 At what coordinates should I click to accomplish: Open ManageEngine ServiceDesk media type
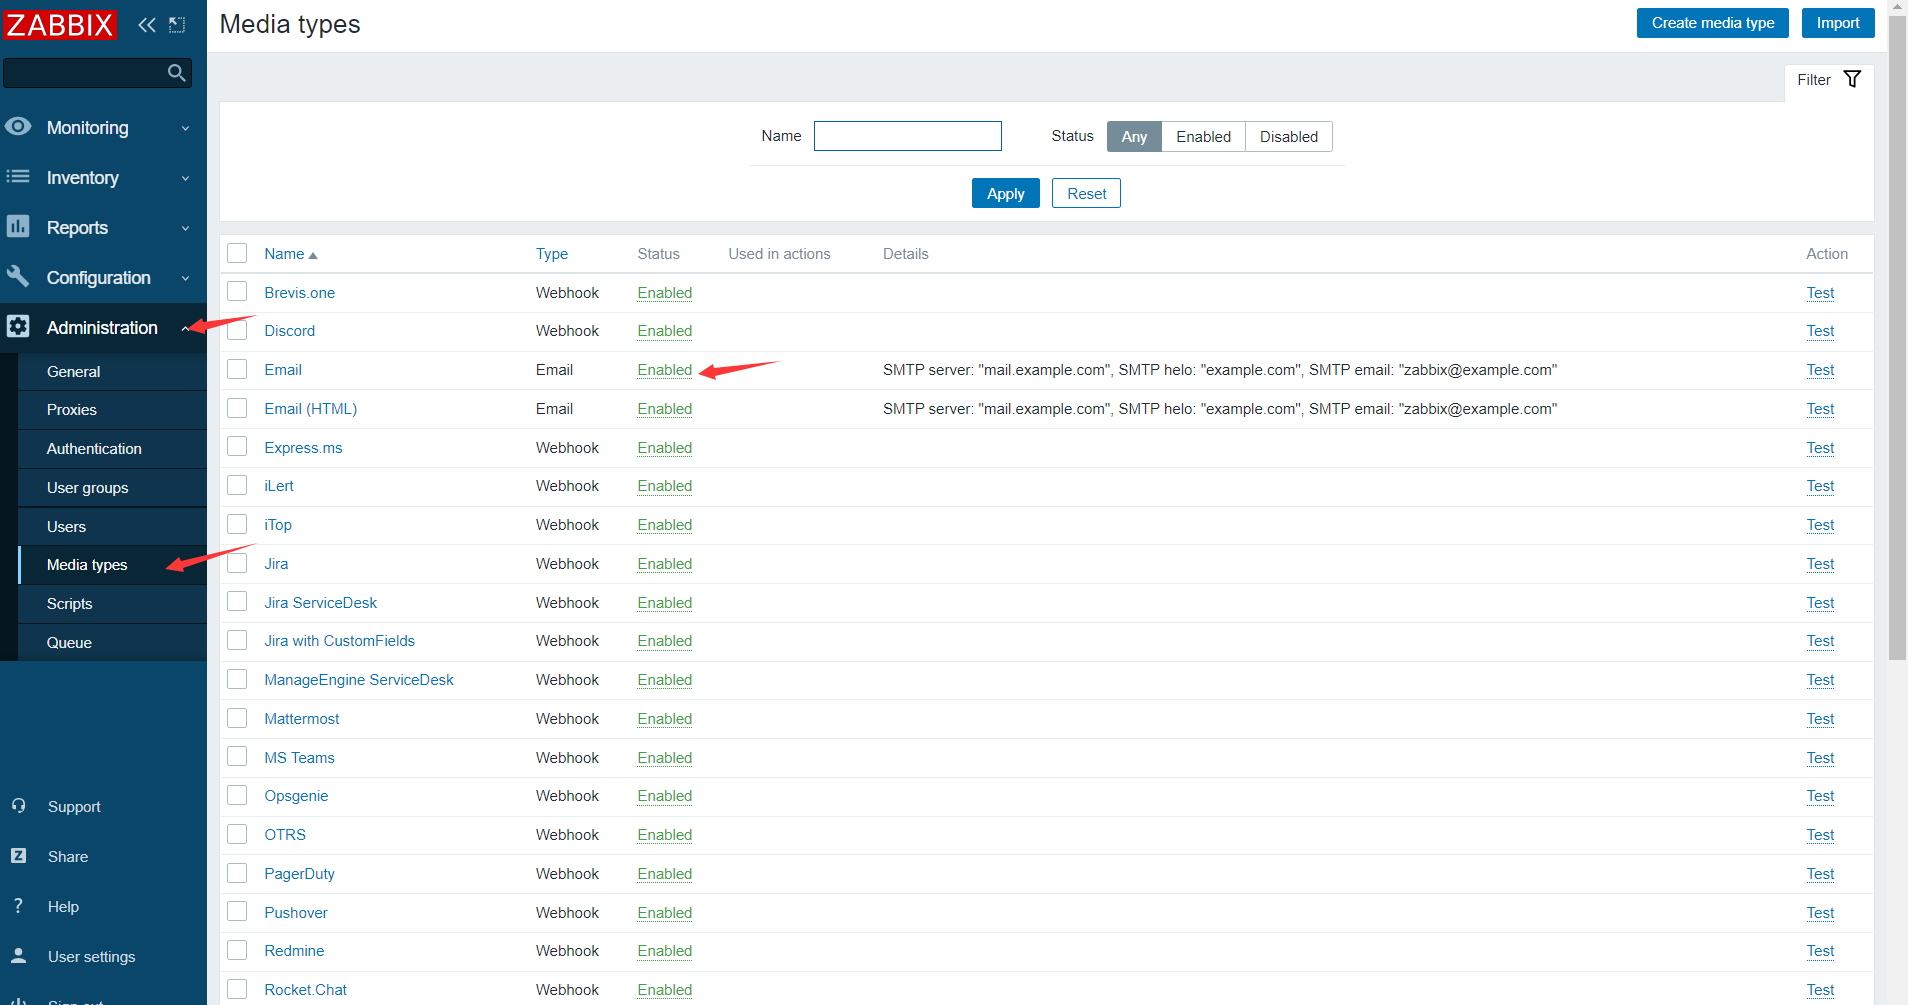359,680
